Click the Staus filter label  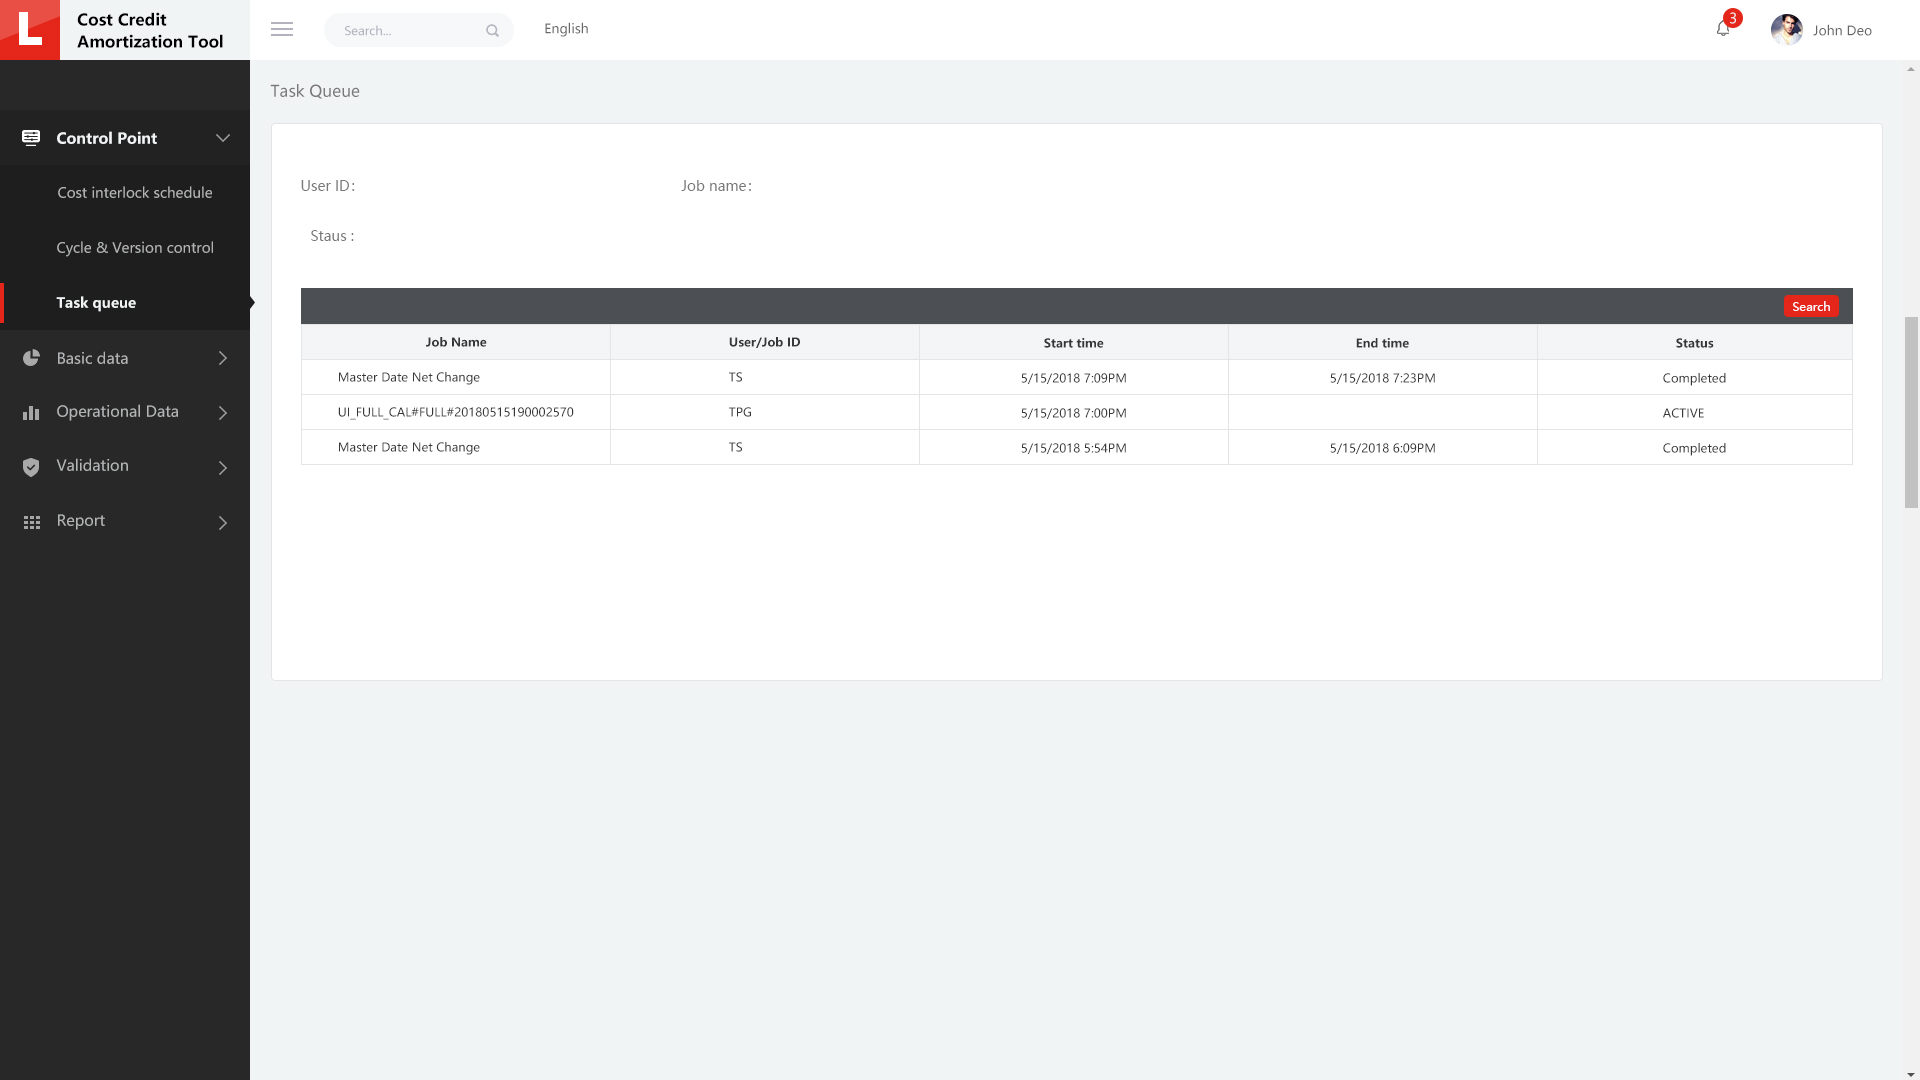(332, 236)
